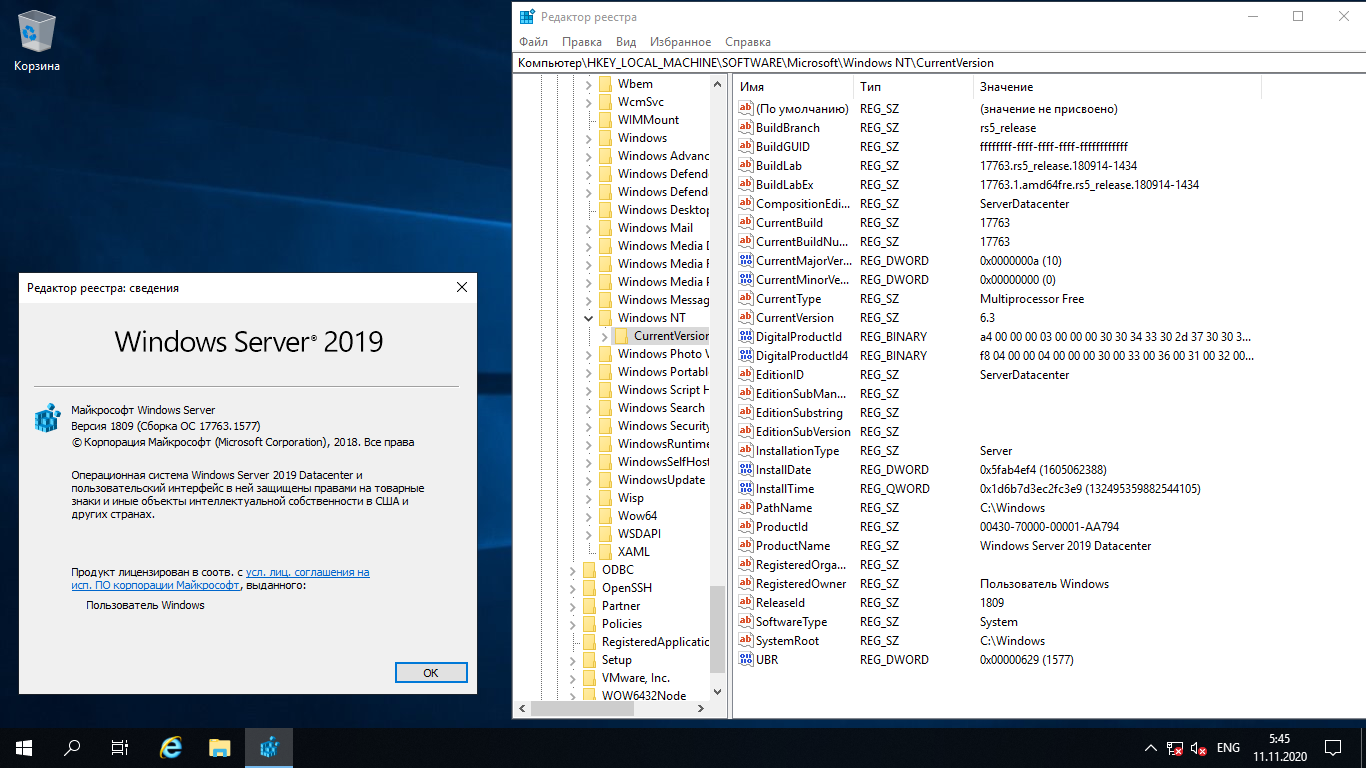This screenshot has height=768, width=1366.
Task: Open the Recycle Bin on desktop
Action: pos(37,41)
